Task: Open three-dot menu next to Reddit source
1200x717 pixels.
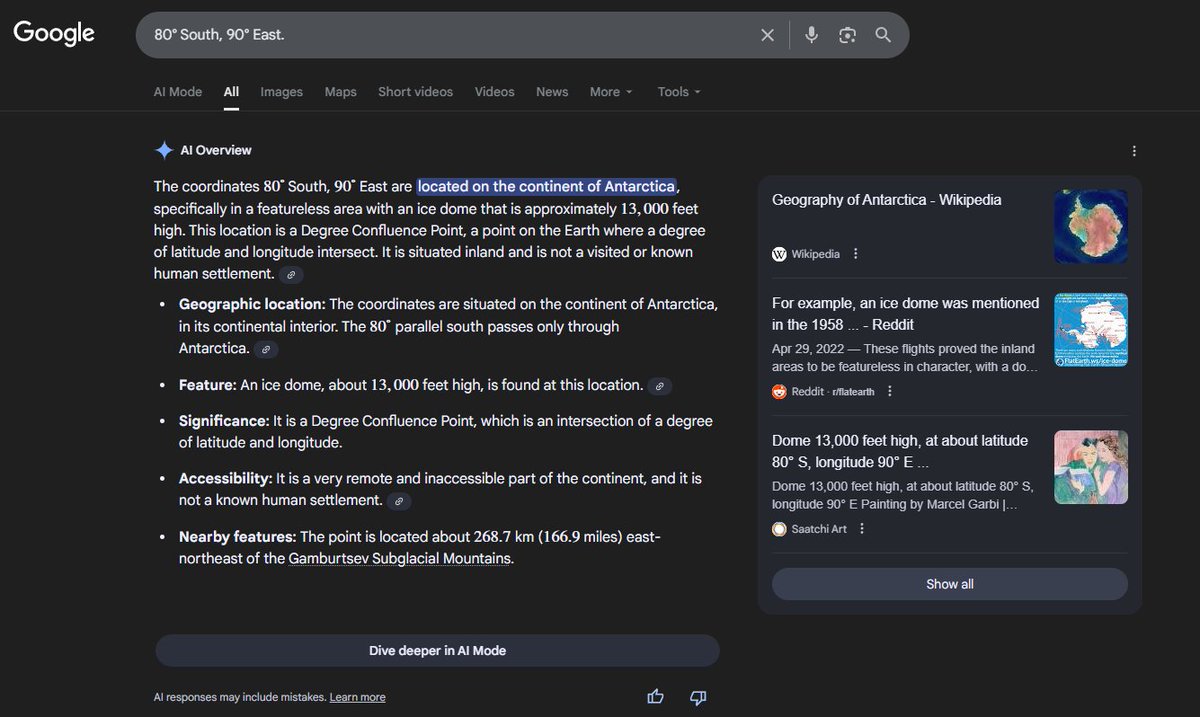Action: click(x=889, y=392)
